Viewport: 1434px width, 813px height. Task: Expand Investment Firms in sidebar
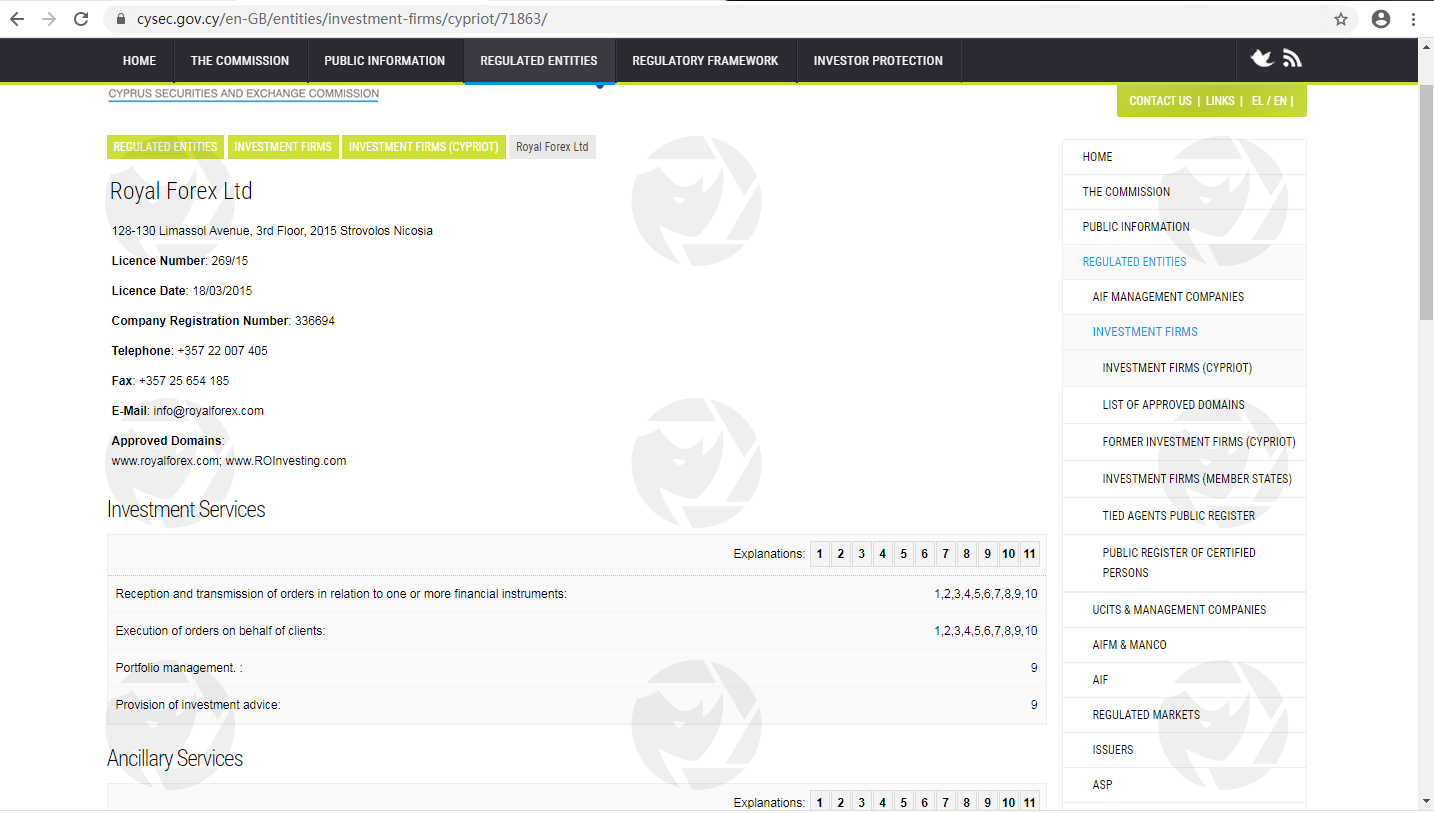[x=1144, y=332]
